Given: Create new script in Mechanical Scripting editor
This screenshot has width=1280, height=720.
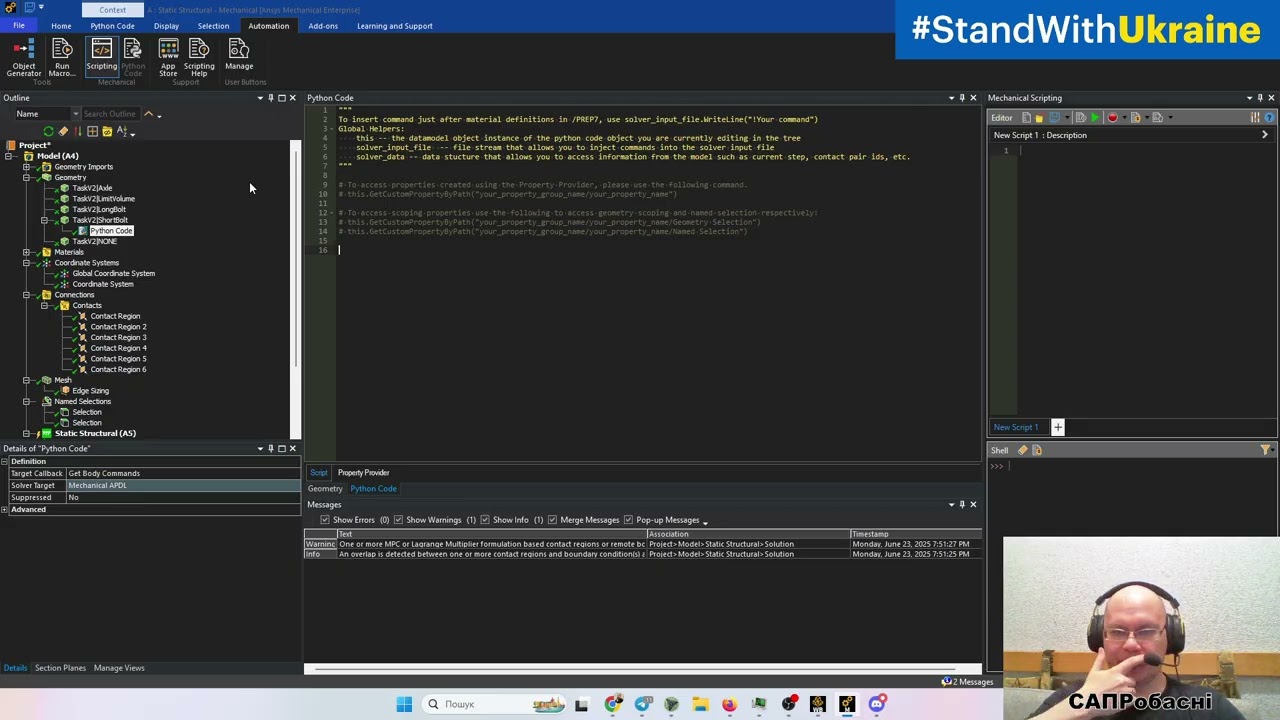Looking at the screenshot, I should tap(1026, 118).
